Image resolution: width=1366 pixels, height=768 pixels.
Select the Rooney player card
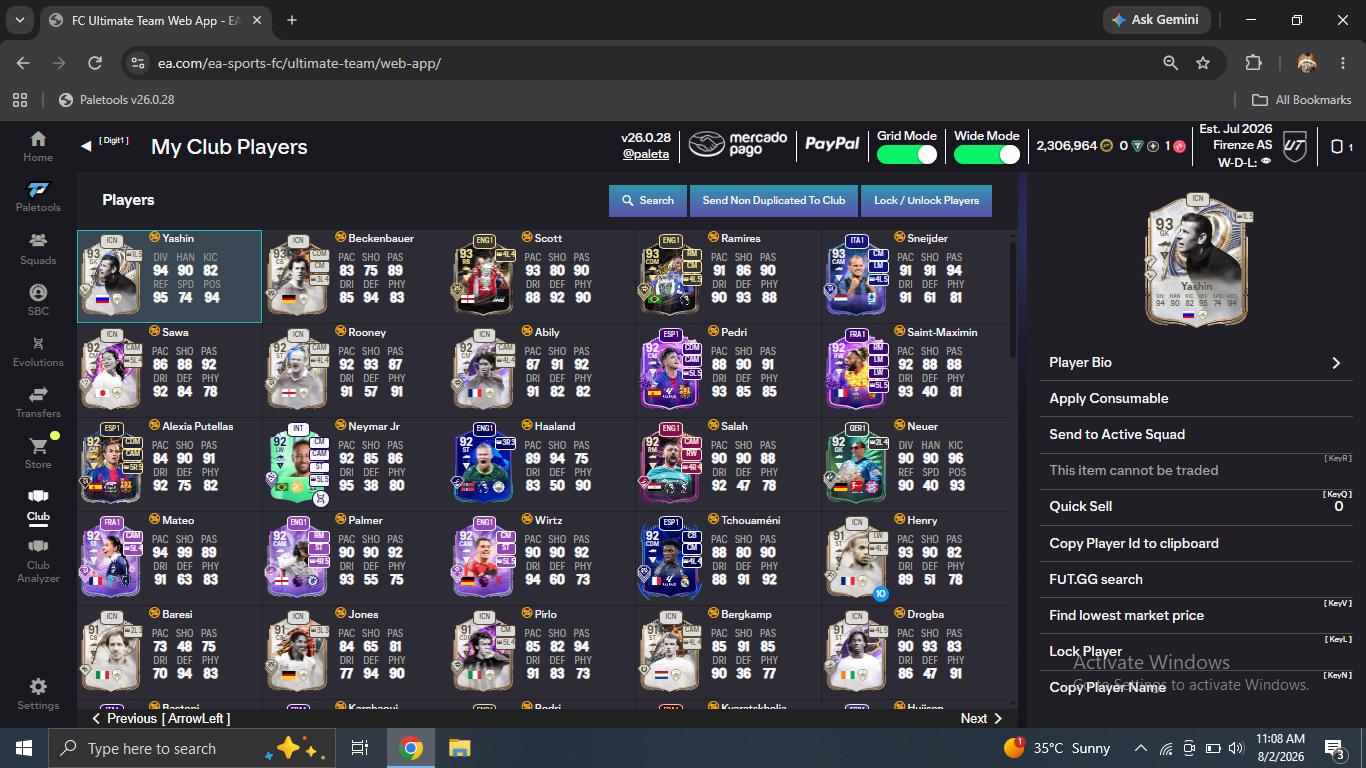point(356,370)
